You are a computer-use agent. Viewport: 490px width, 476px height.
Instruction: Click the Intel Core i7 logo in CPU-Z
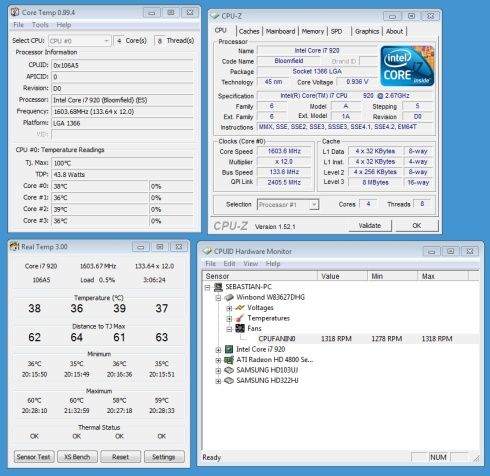pyautogui.click(x=407, y=66)
